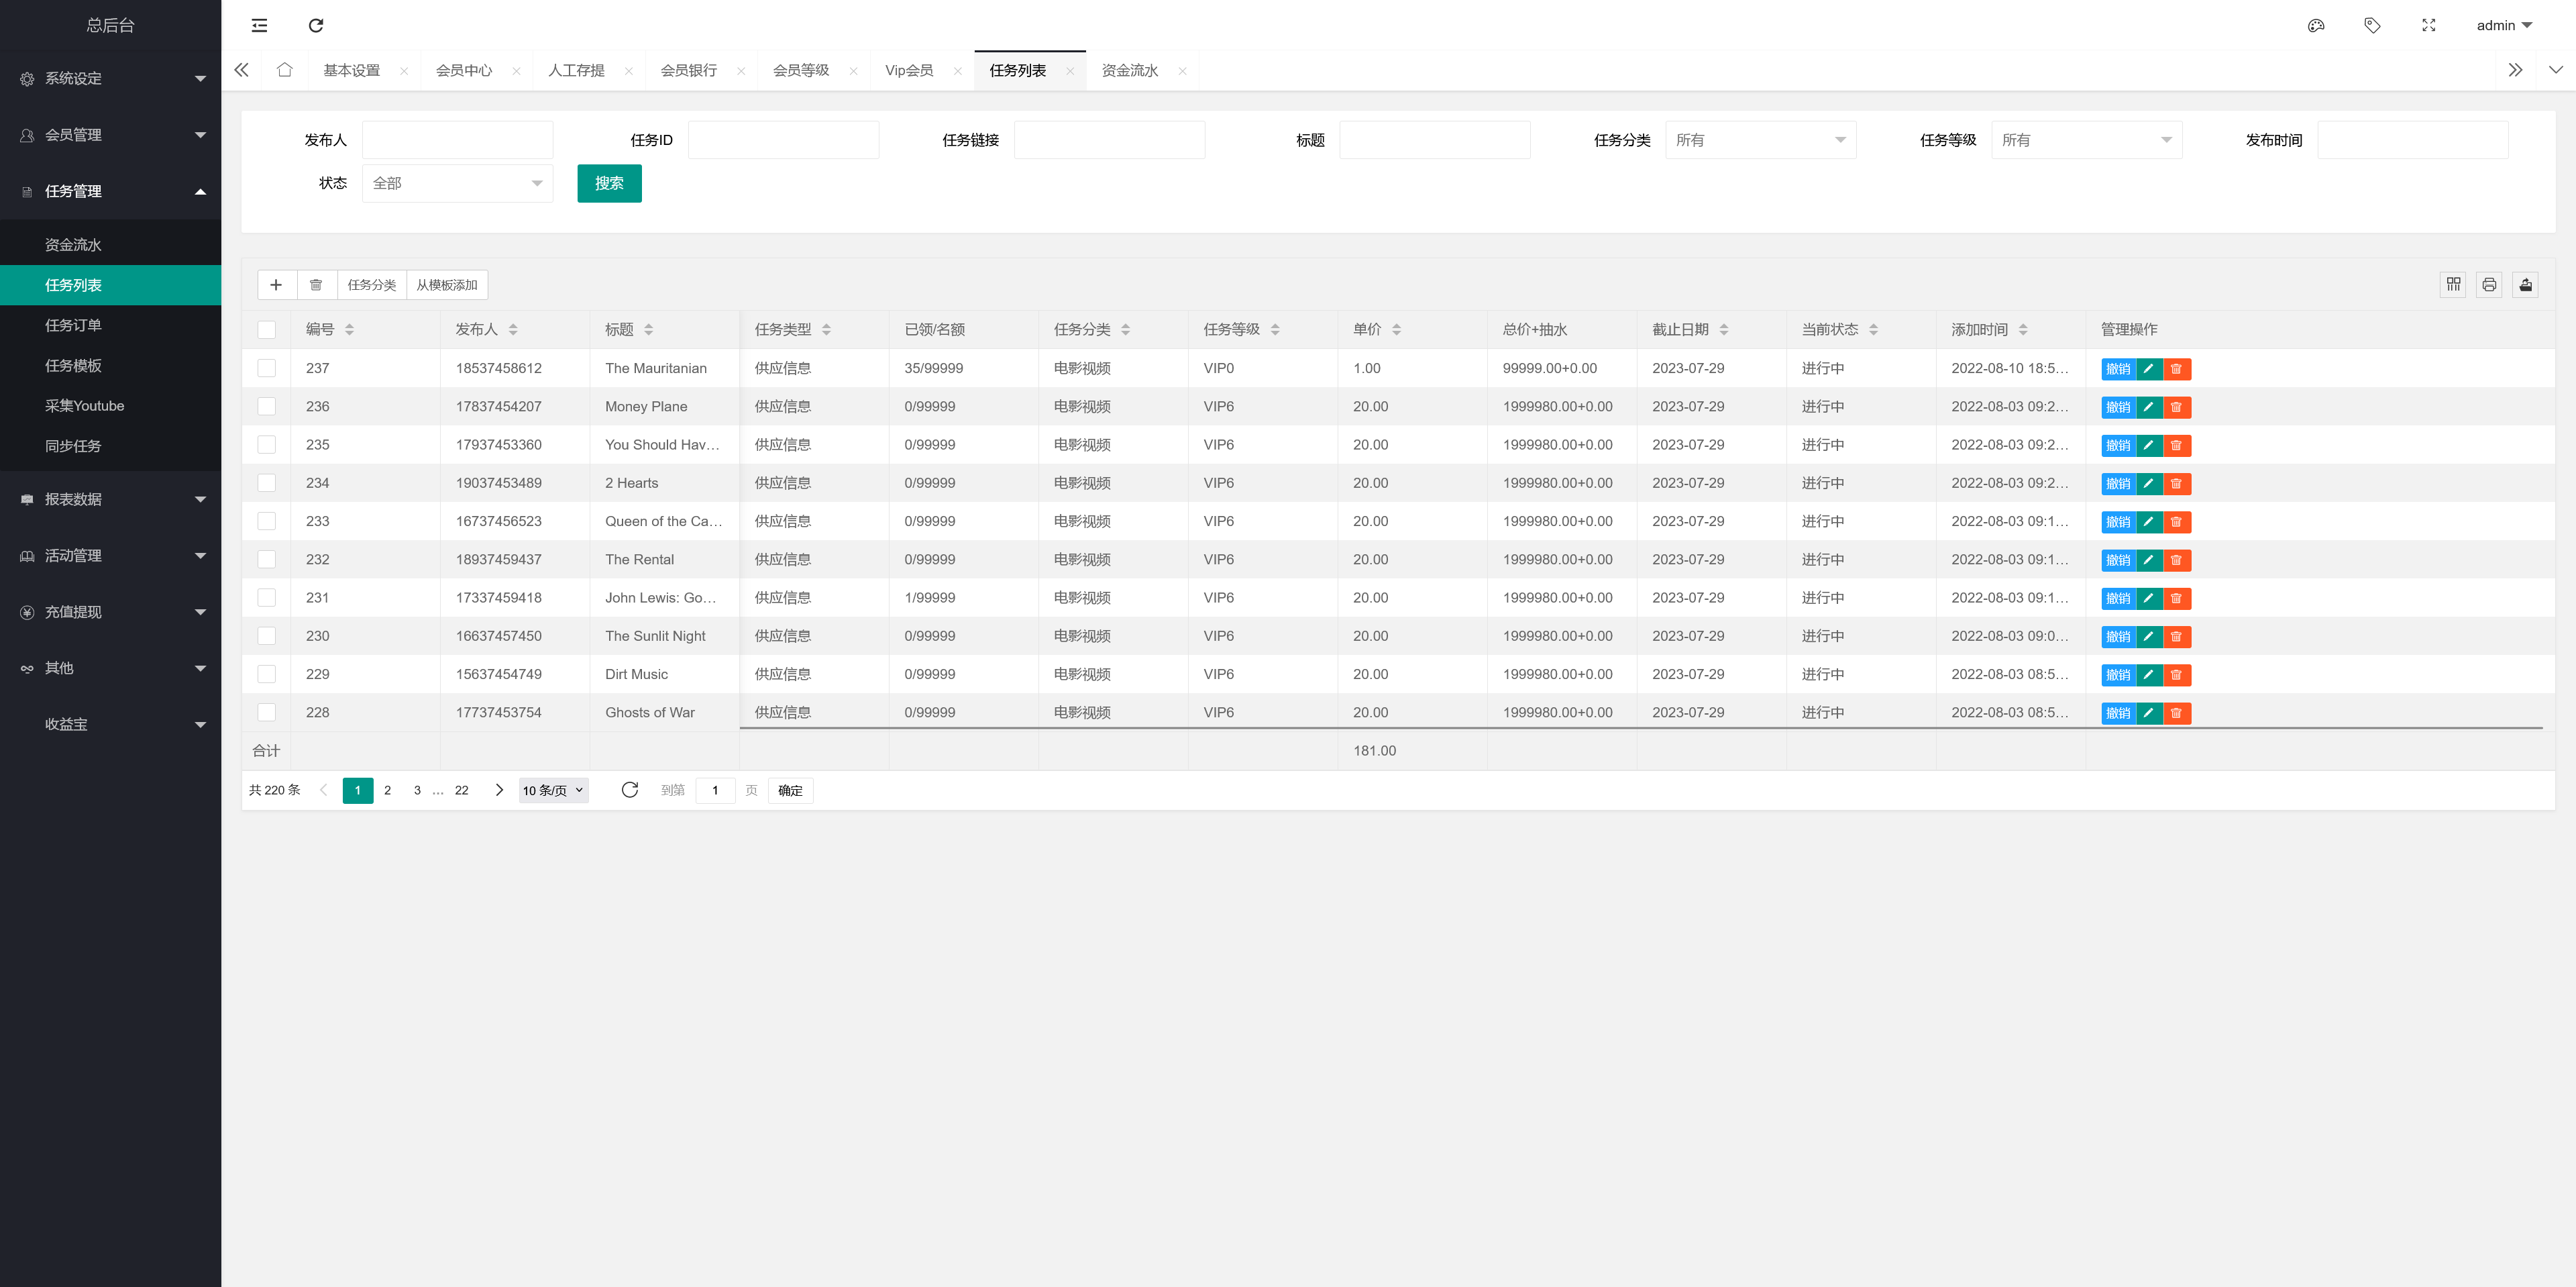The height and width of the screenshot is (1287, 2576).
Task: Click print table icon
Action: [2489, 285]
